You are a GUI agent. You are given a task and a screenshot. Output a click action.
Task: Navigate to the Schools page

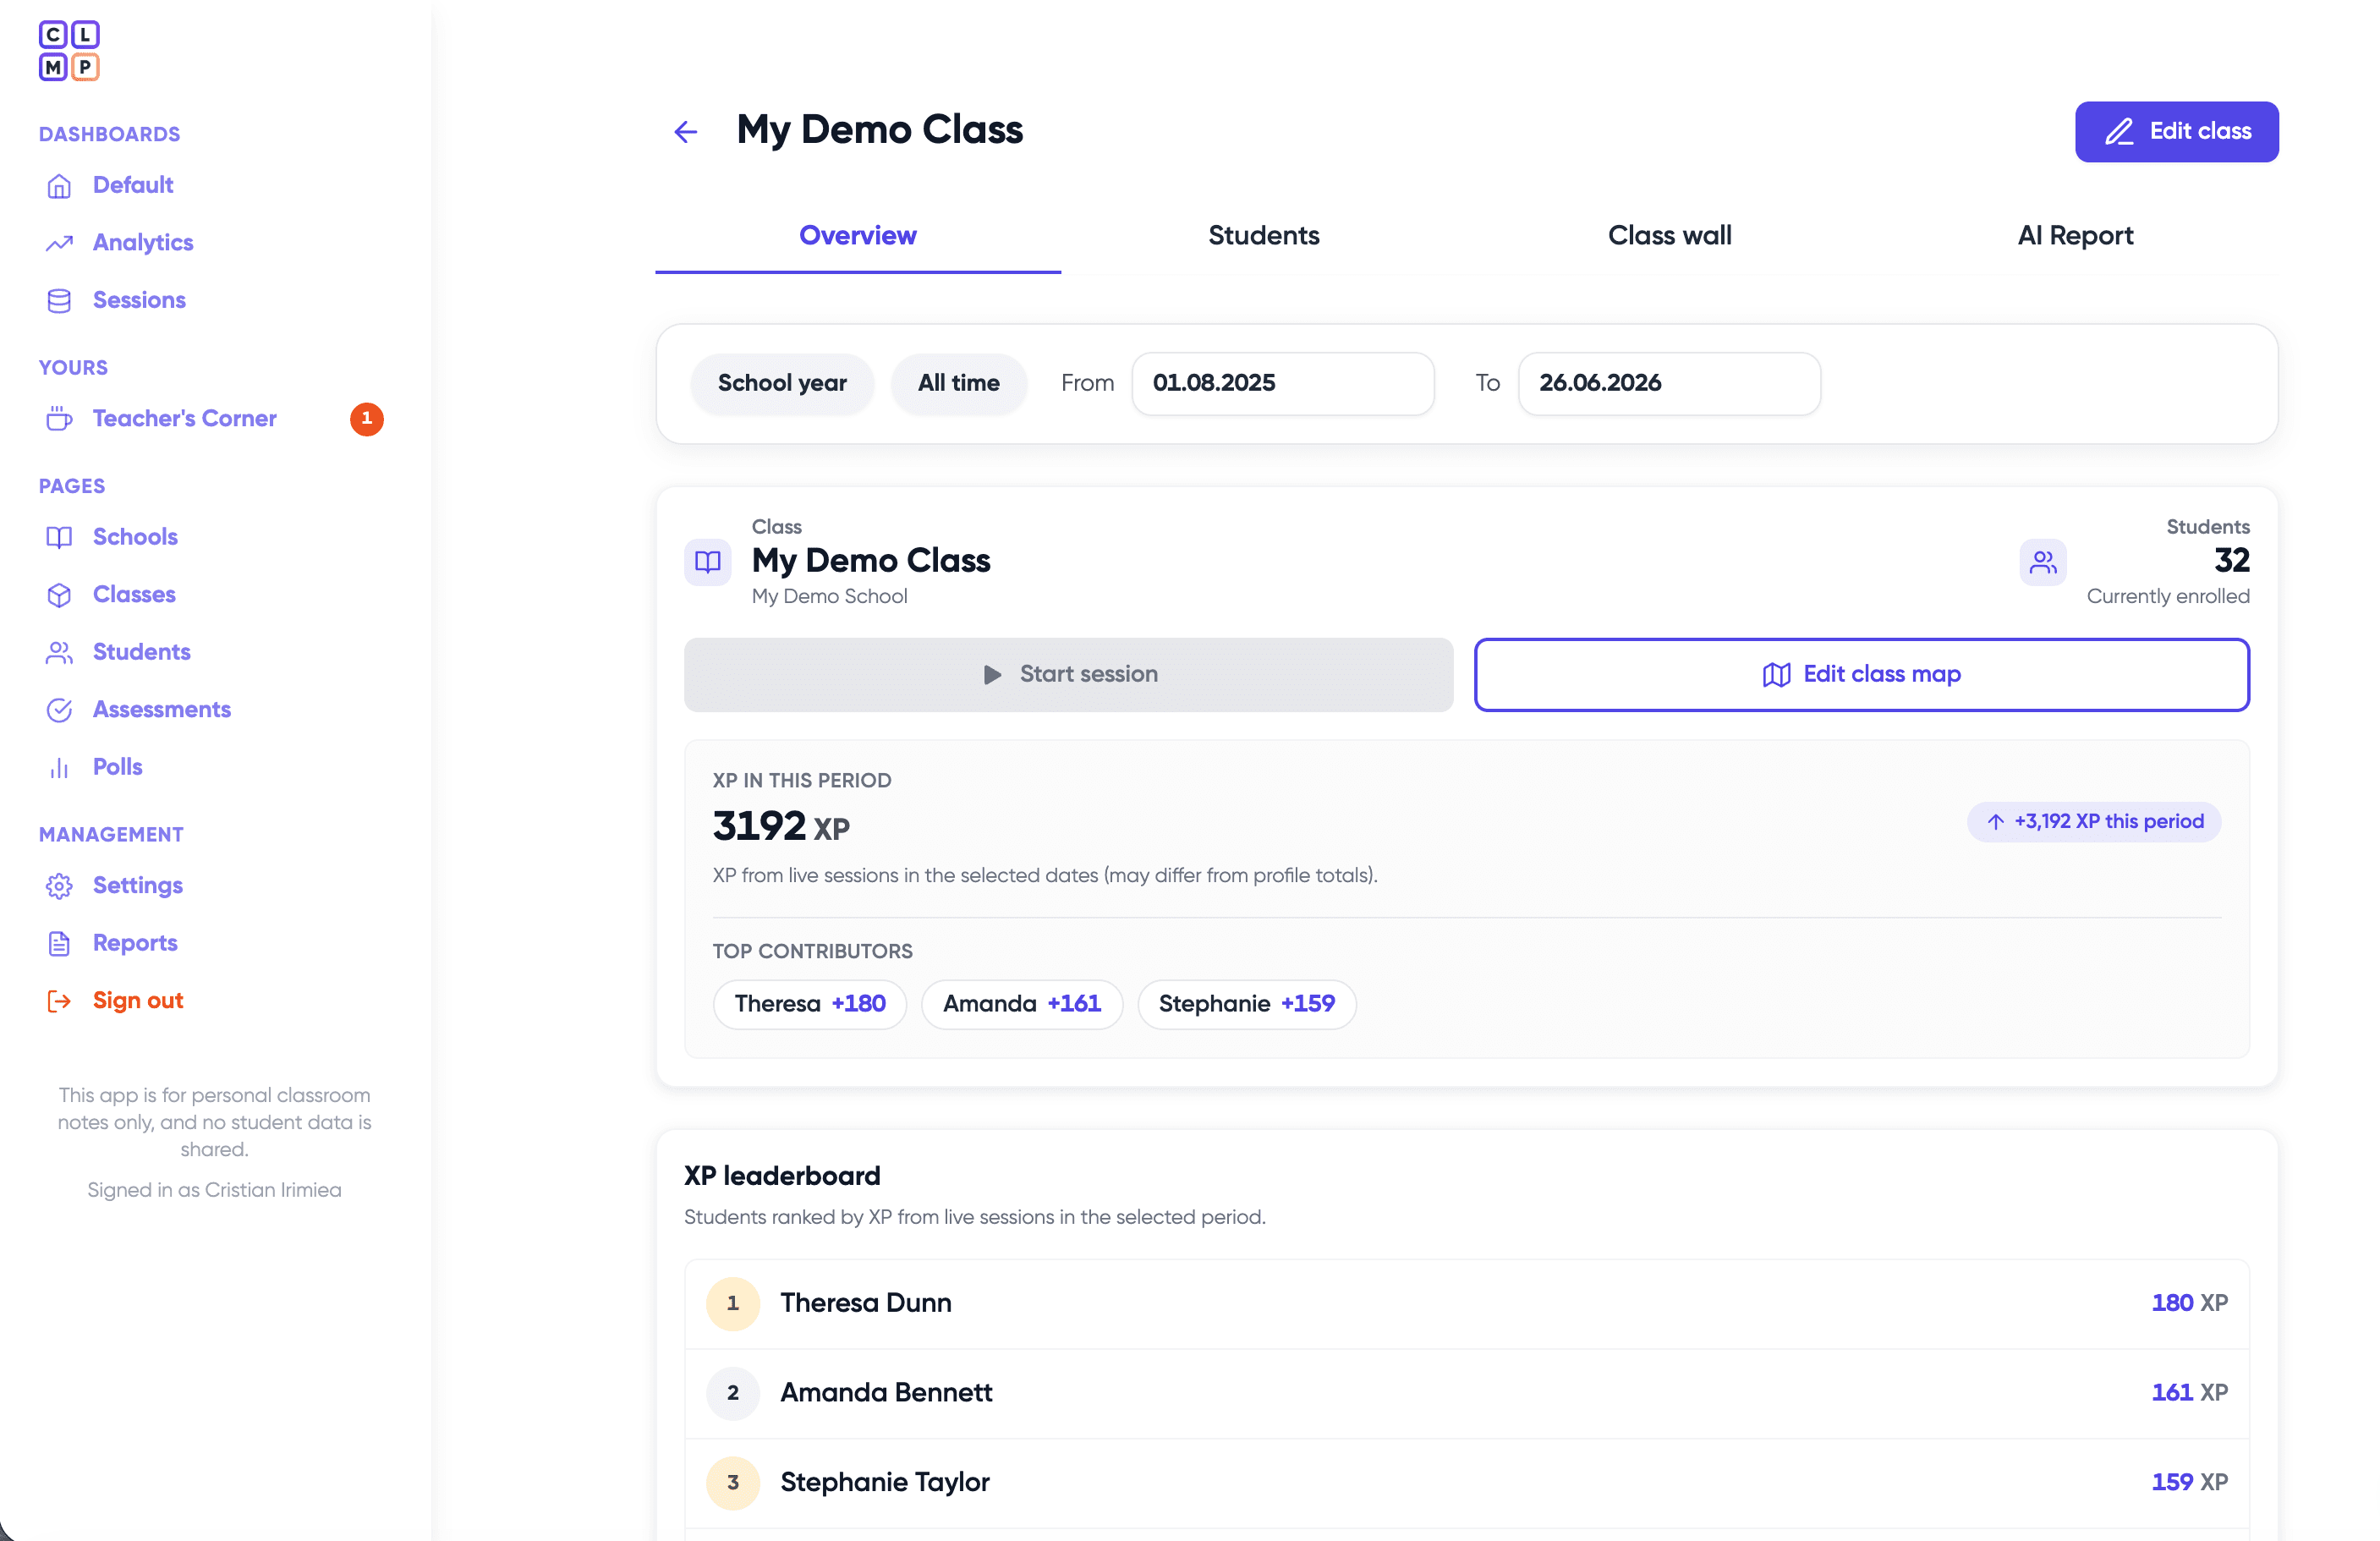point(135,537)
